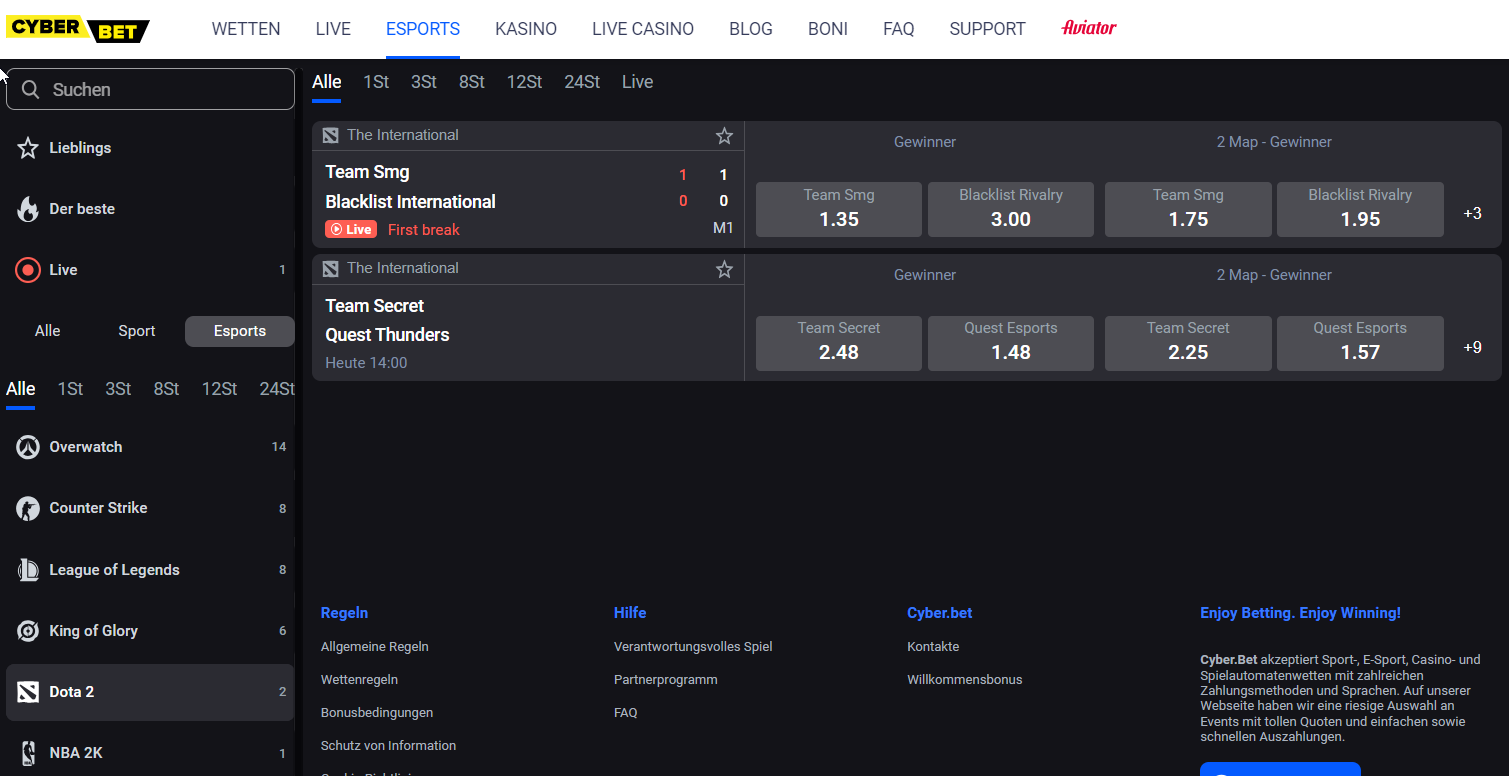Expand extra markets with the +3 button

(x=1473, y=212)
